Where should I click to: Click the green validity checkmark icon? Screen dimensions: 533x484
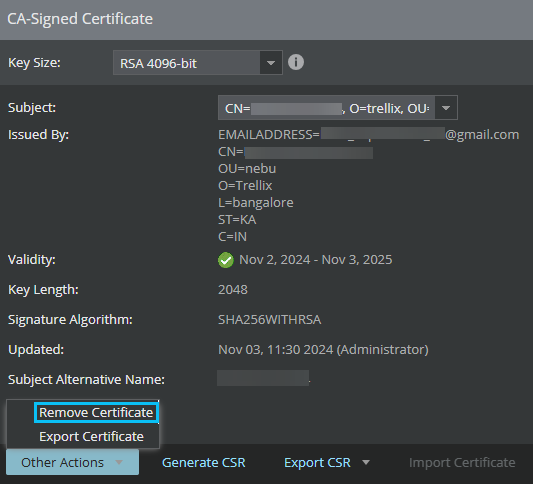click(x=226, y=260)
